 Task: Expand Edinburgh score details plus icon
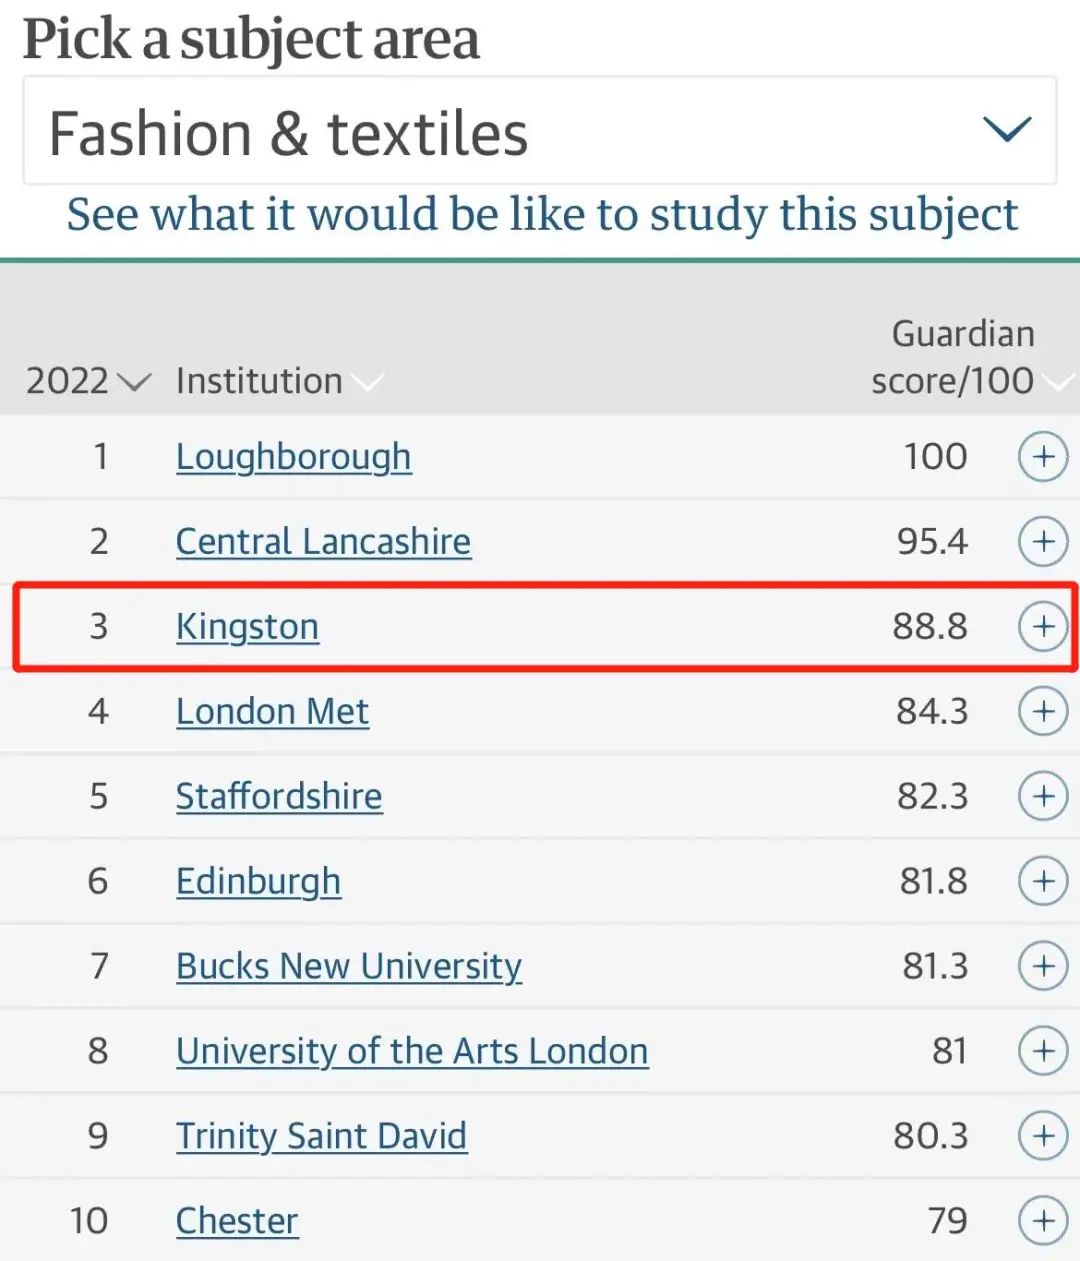pyautogui.click(x=1043, y=882)
